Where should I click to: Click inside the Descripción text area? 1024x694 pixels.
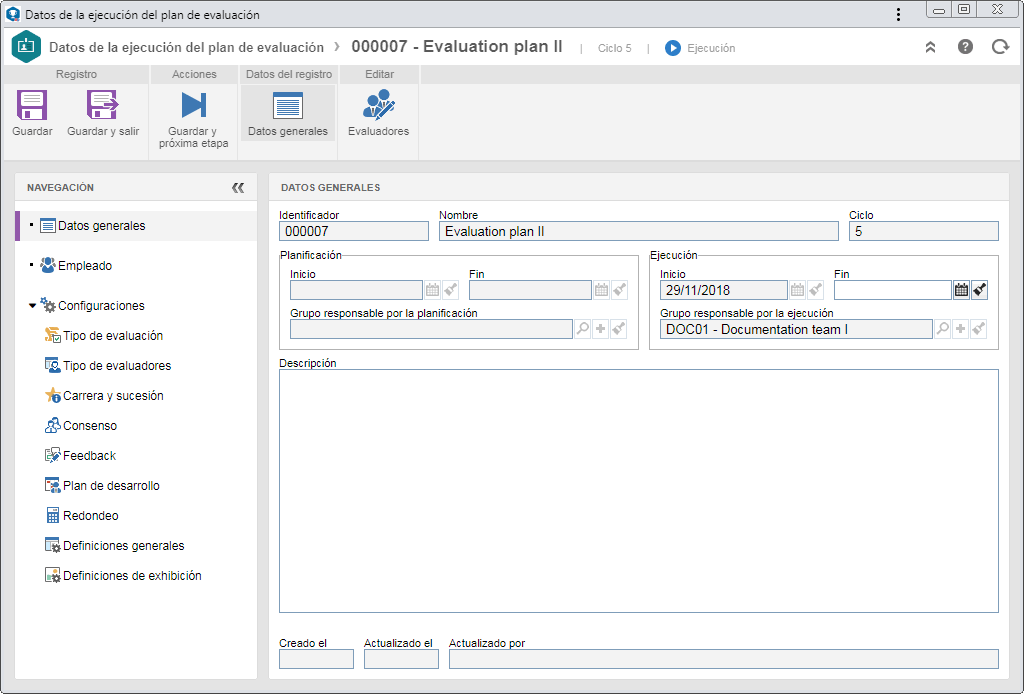pos(639,491)
